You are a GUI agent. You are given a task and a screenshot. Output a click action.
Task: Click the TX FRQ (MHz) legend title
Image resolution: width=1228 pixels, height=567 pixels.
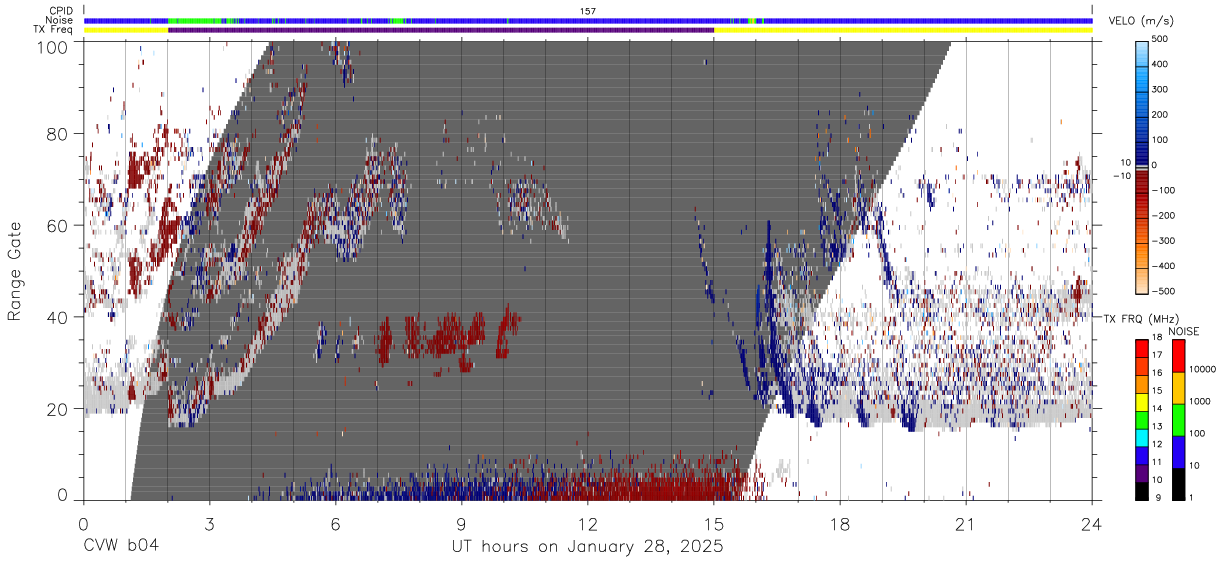(x=1139, y=319)
